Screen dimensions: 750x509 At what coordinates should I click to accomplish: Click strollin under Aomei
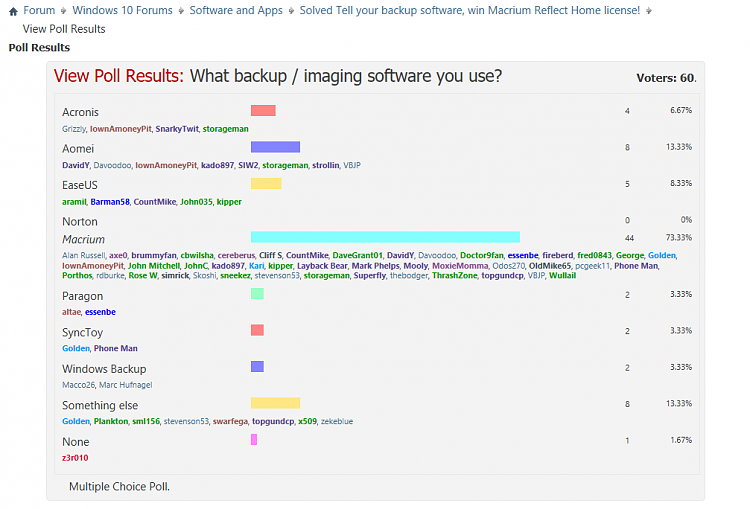coord(326,165)
